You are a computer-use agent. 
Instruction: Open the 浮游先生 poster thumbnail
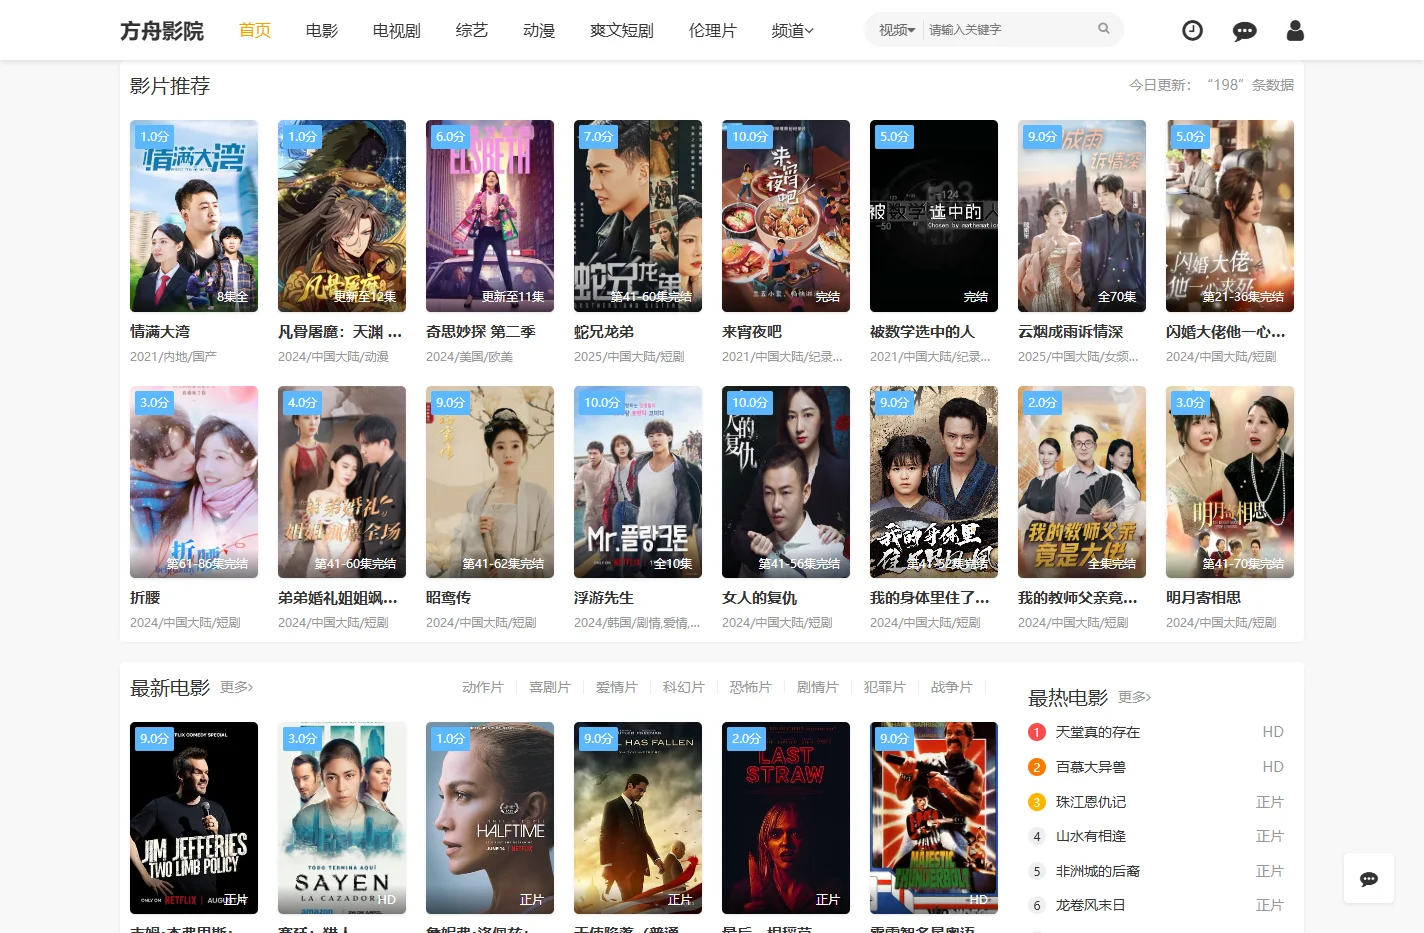coord(638,482)
